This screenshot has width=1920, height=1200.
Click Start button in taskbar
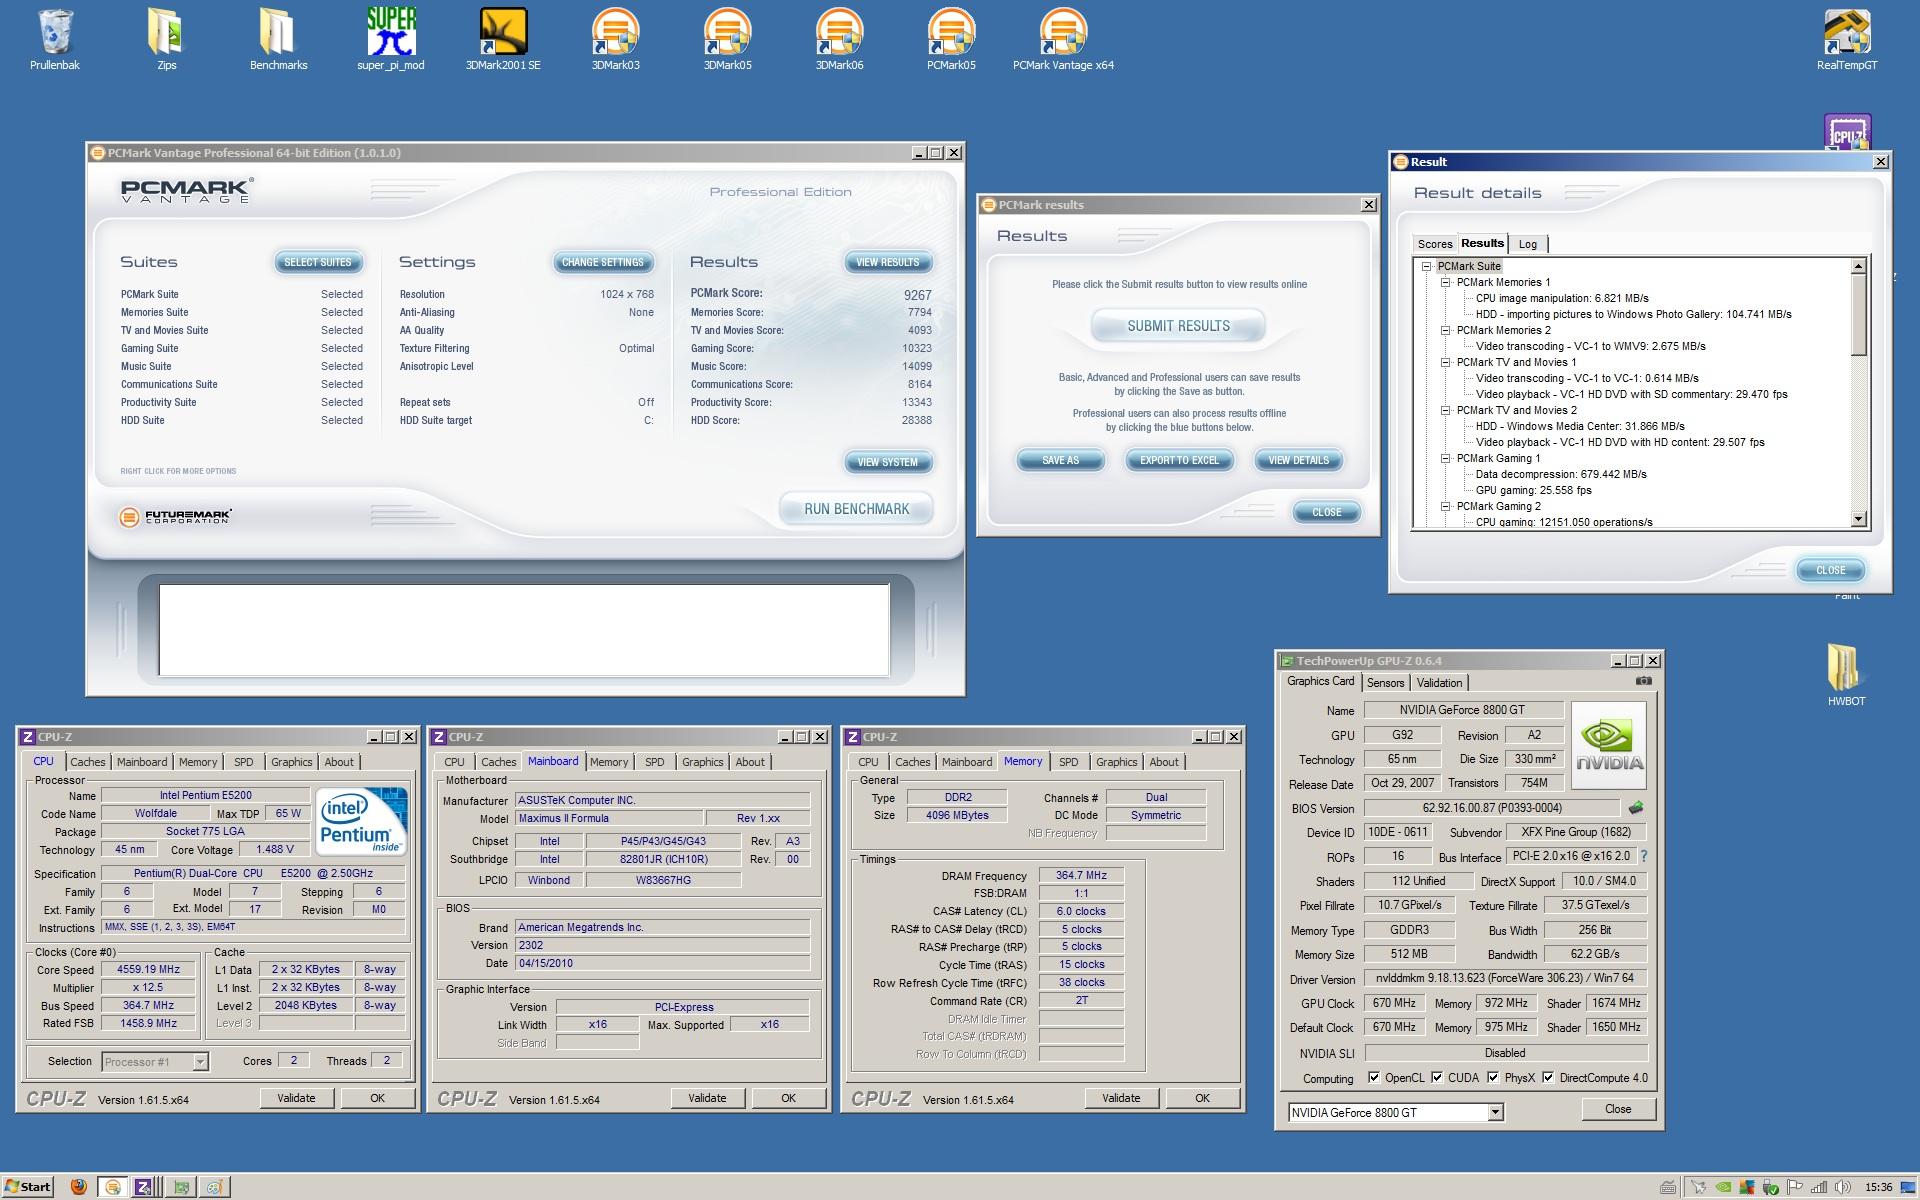tap(28, 1187)
